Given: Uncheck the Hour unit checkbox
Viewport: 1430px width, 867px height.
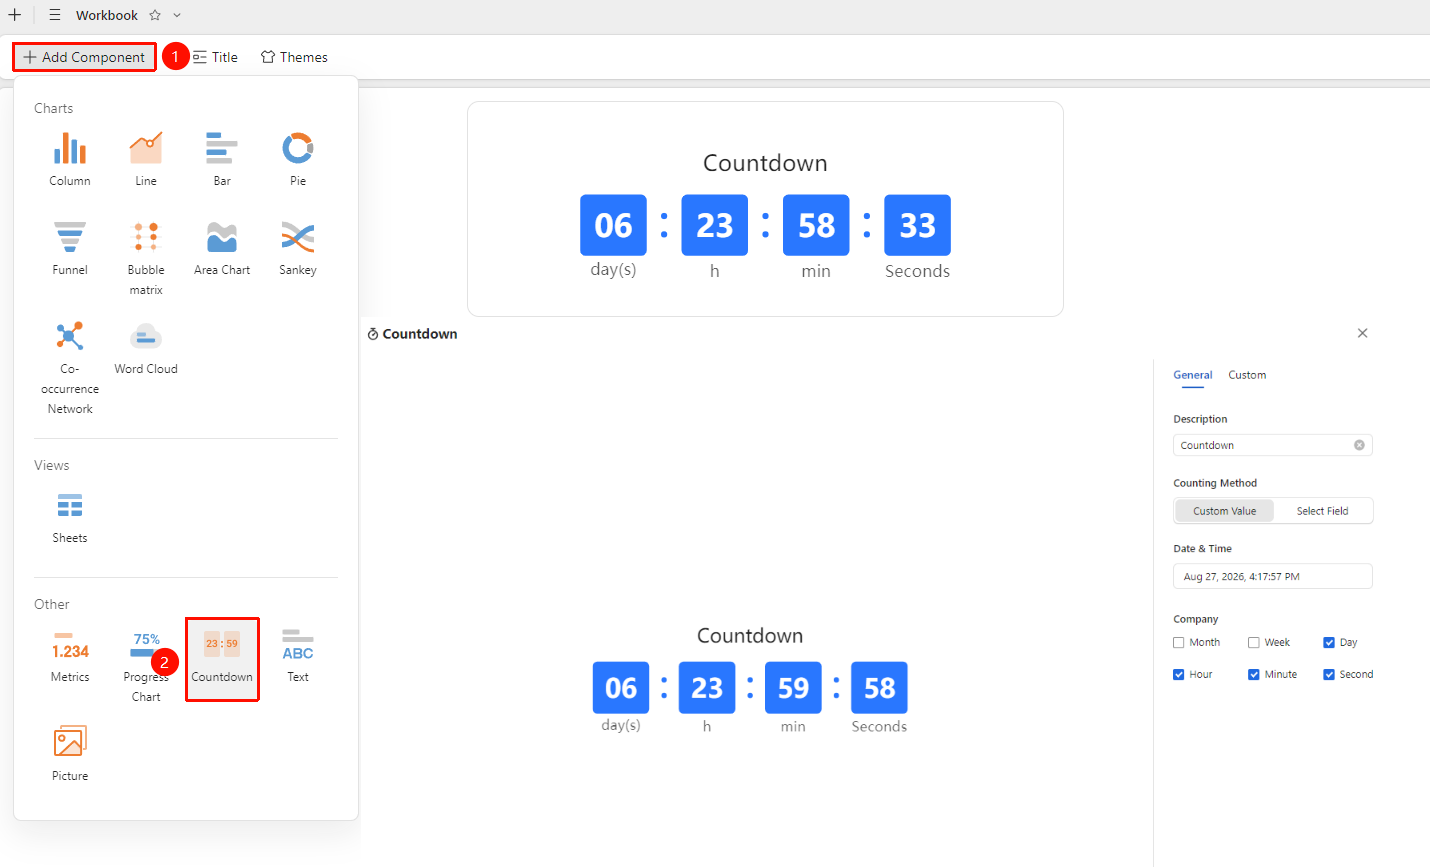Looking at the screenshot, I should click(1179, 675).
